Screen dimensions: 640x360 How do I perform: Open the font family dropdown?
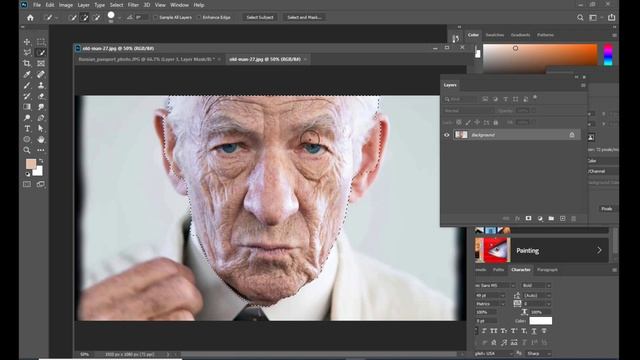[513, 286]
